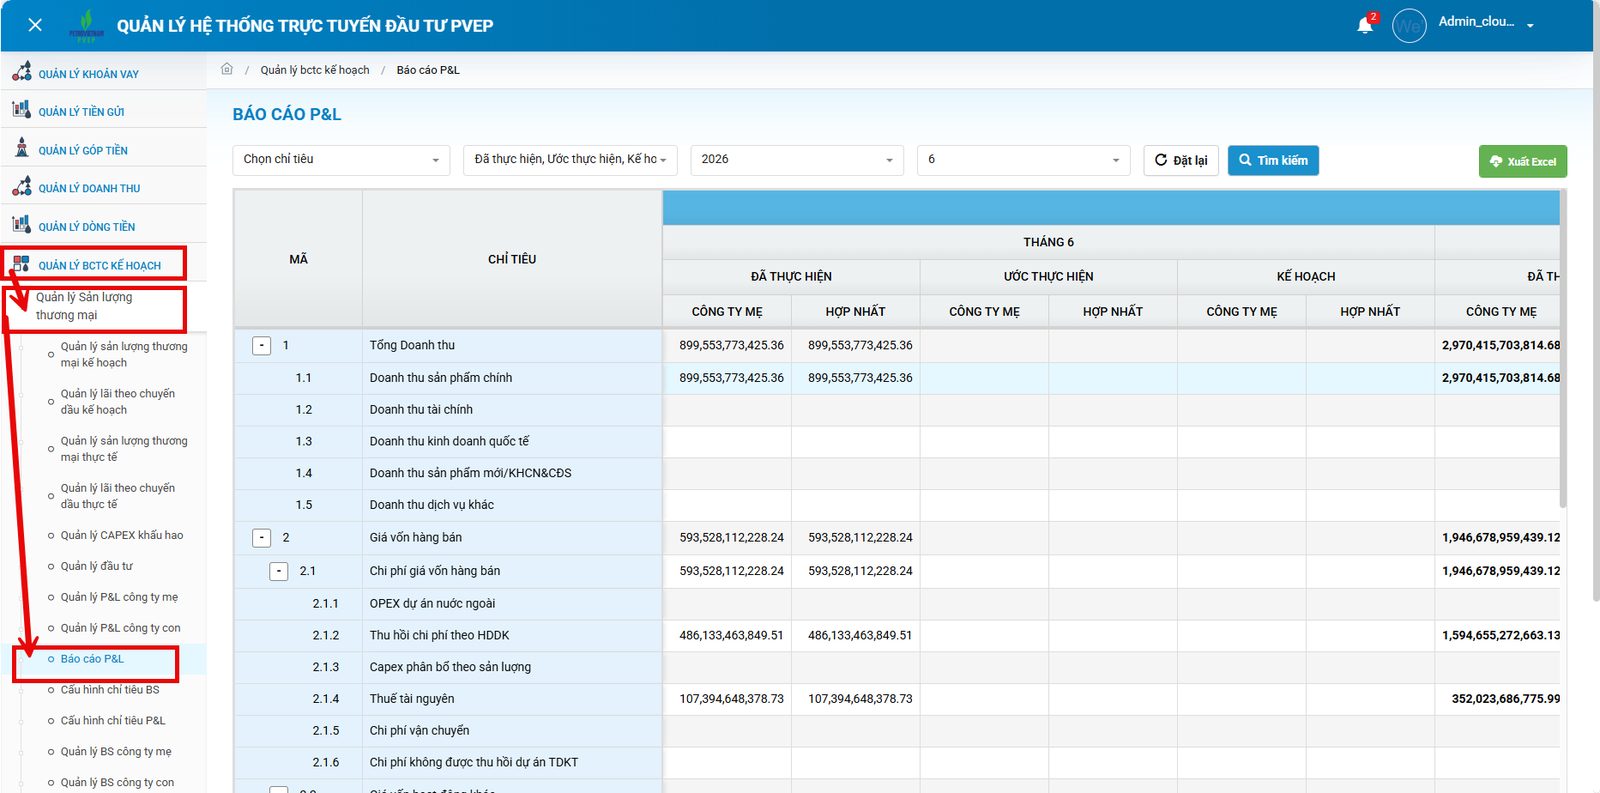Click the Quản lý dòng tiền icon
This screenshot has width=1600, height=793.
pyautogui.click(x=21, y=225)
